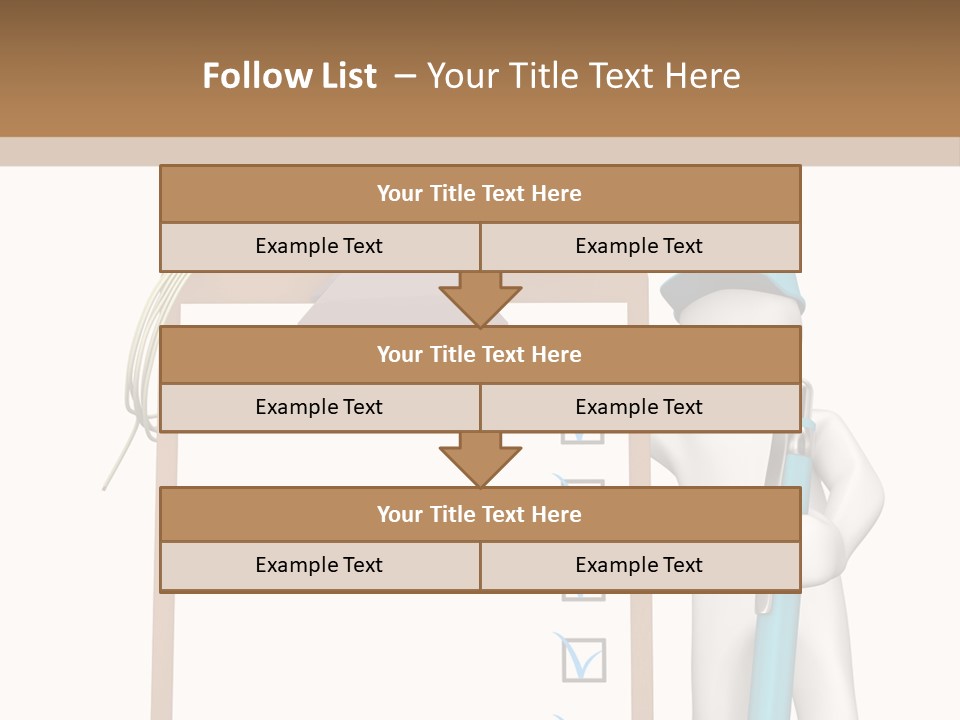960x720 pixels.
Task: Click the down arrow below the first block
Action: tap(480, 298)
